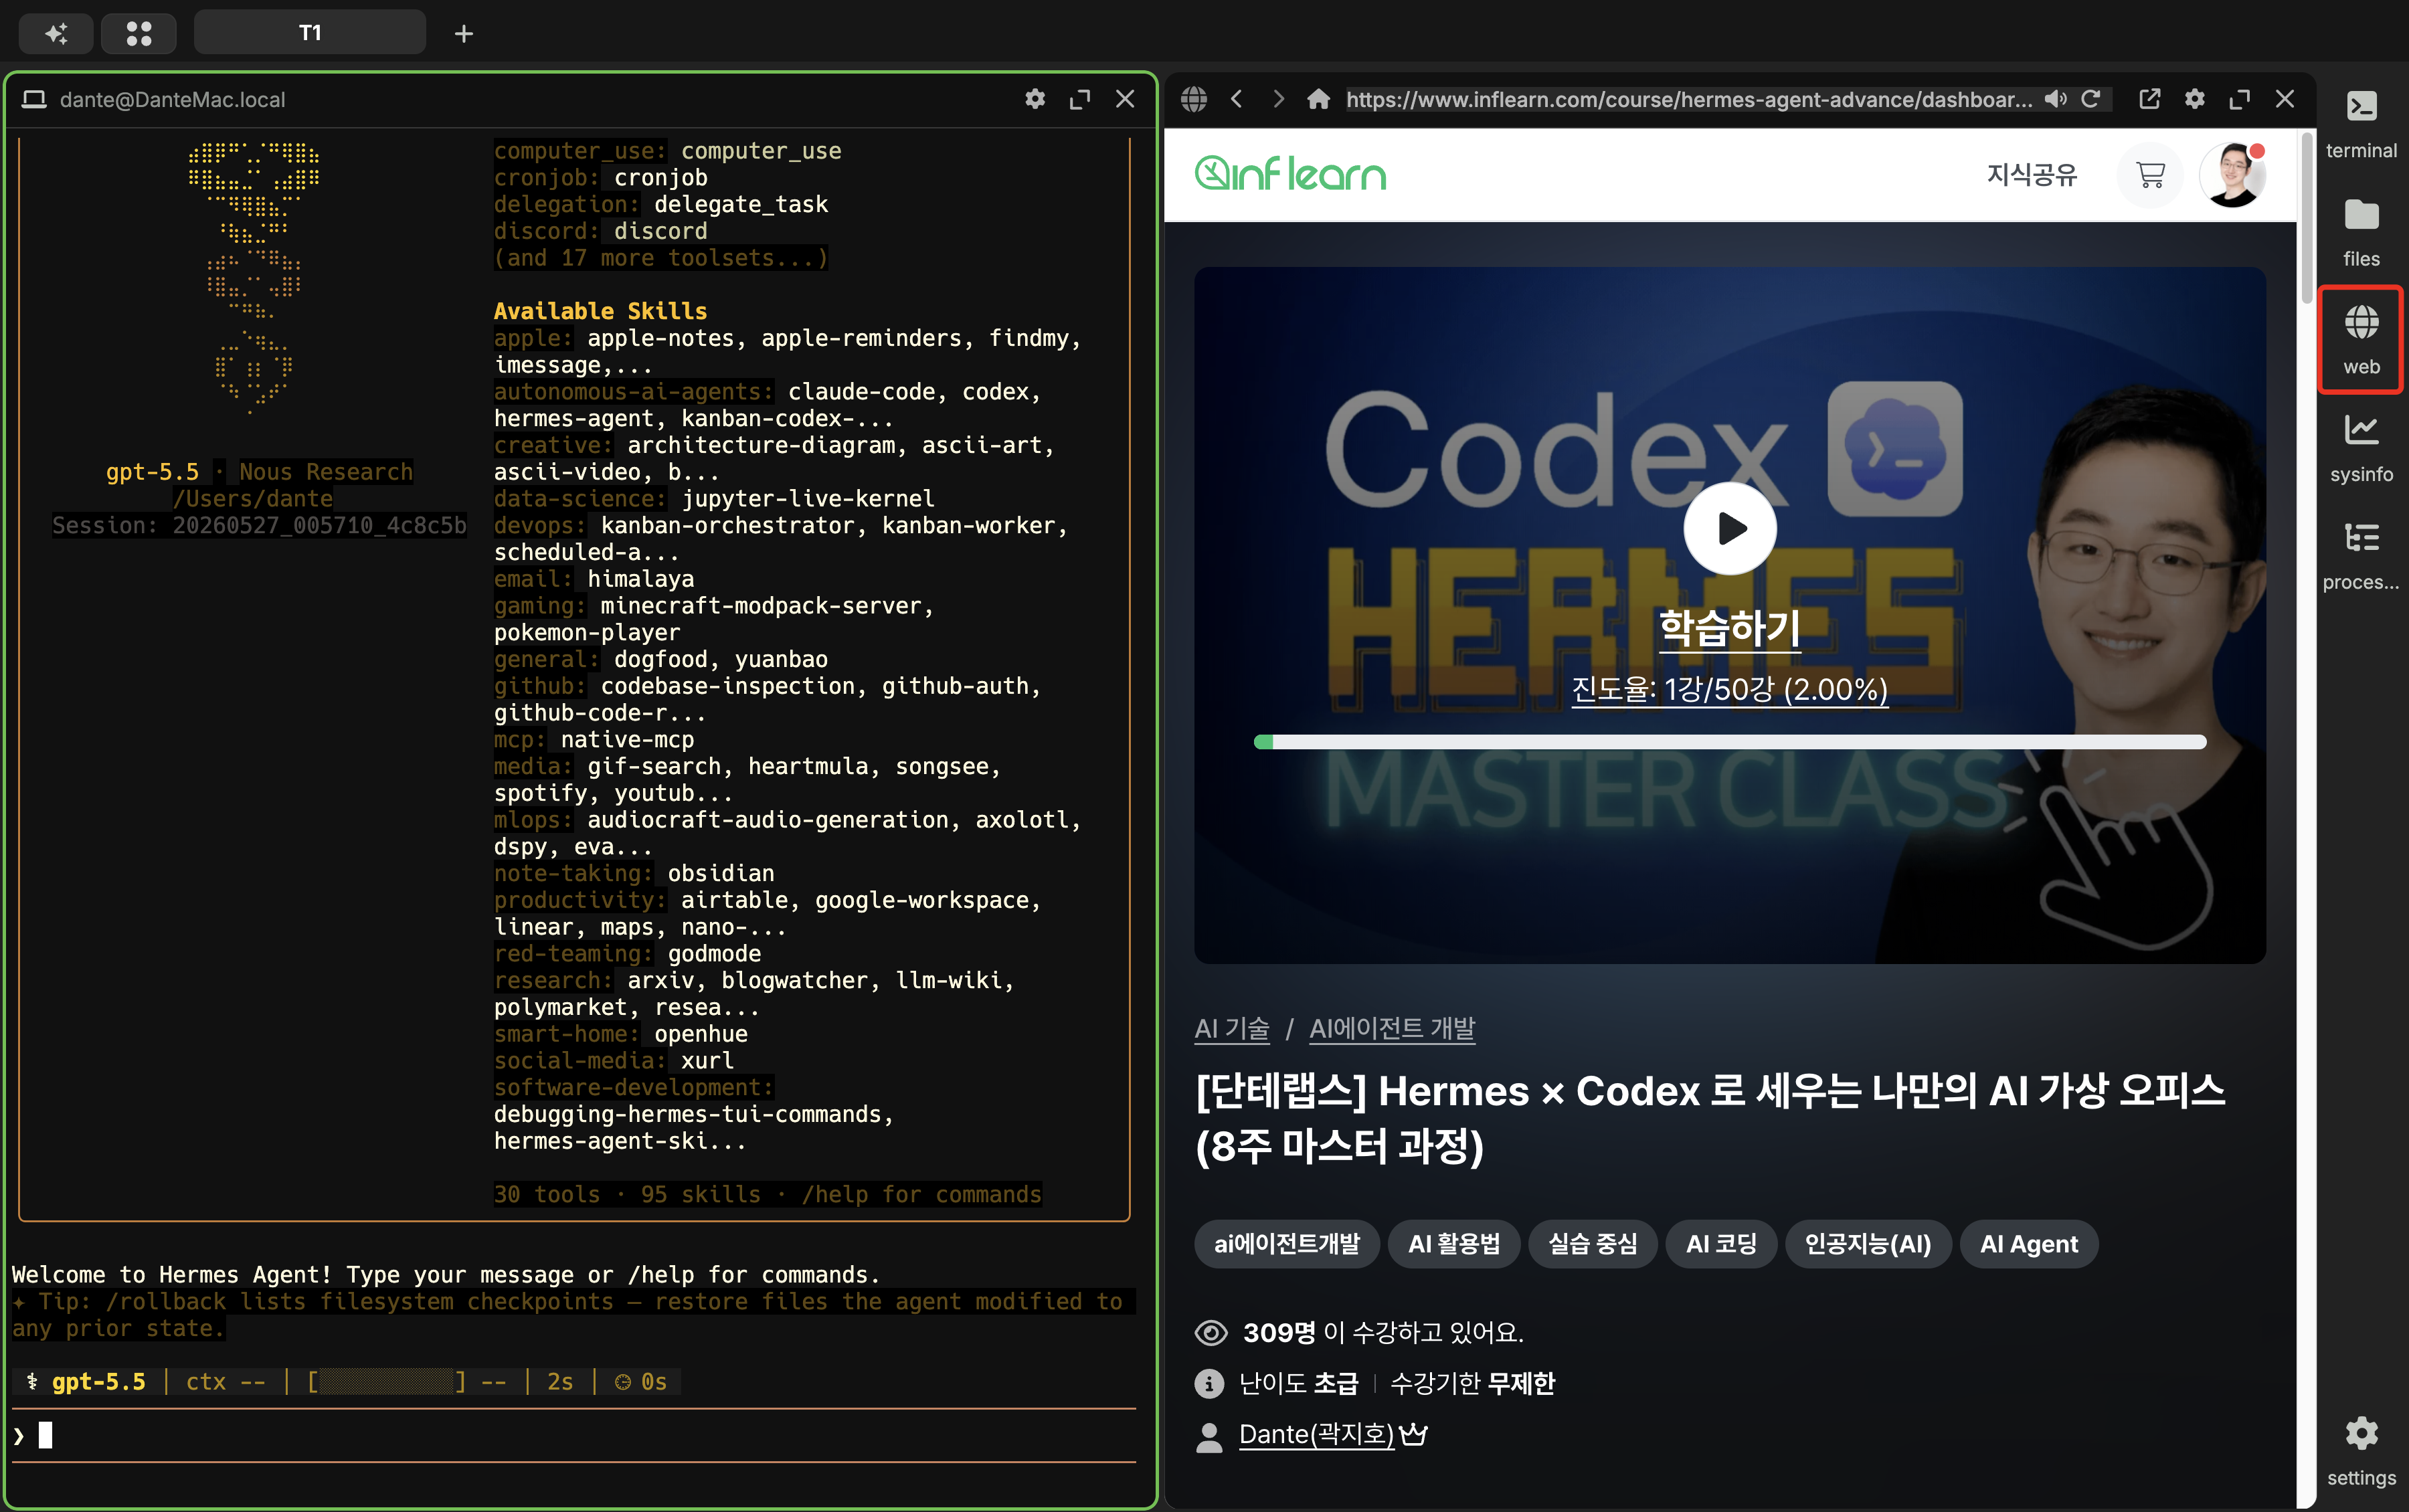Click the 'Available Skills' heading
2409x1512 pixels.
point(600,311)
